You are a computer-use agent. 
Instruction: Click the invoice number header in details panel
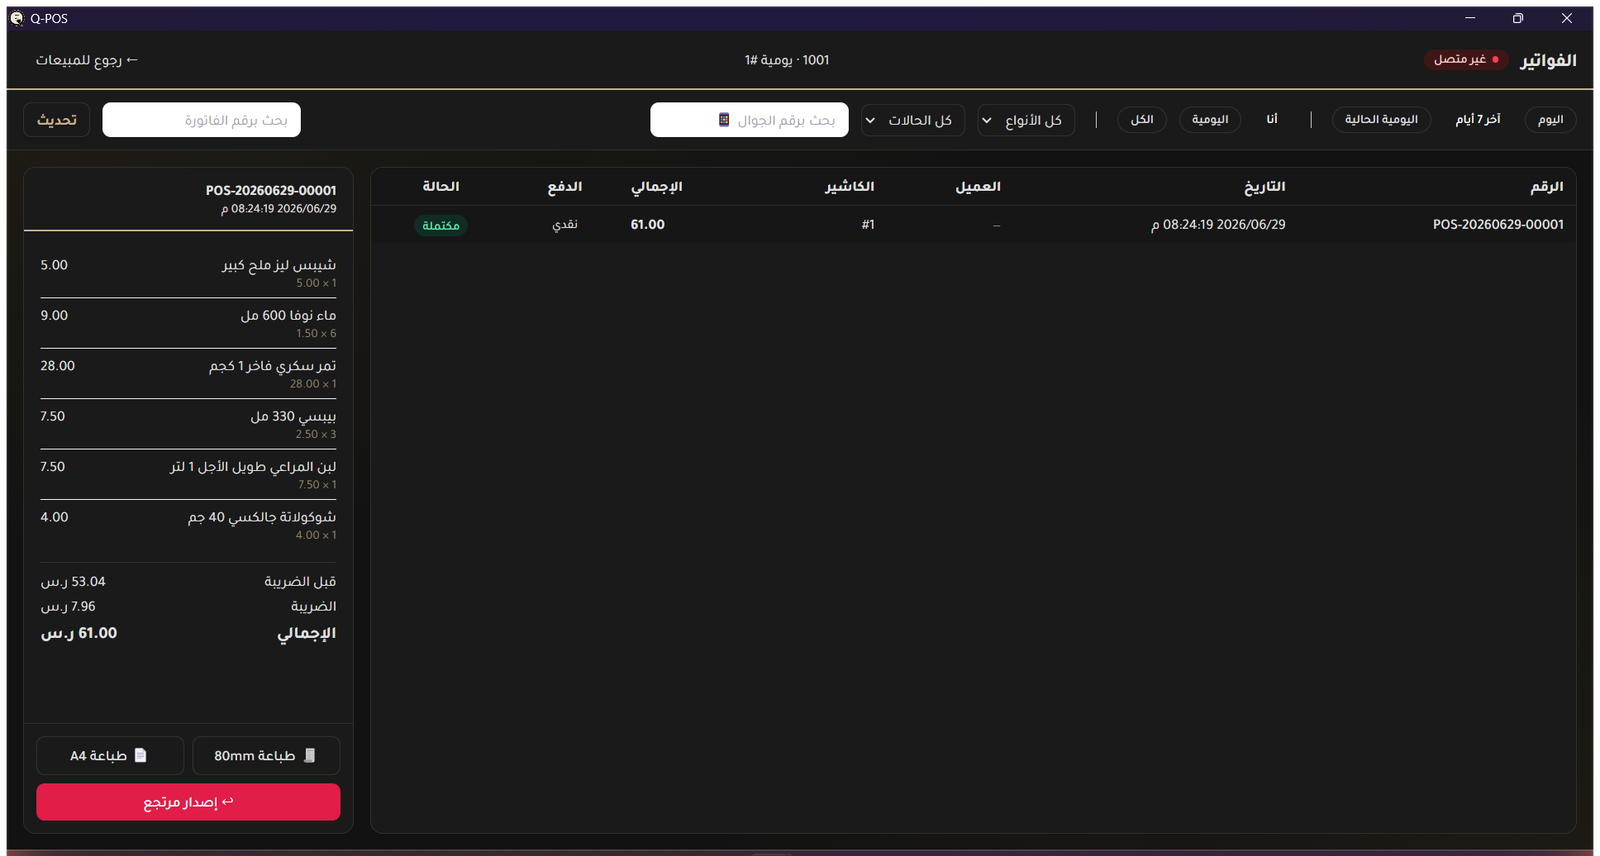click(x=271, y=190)
